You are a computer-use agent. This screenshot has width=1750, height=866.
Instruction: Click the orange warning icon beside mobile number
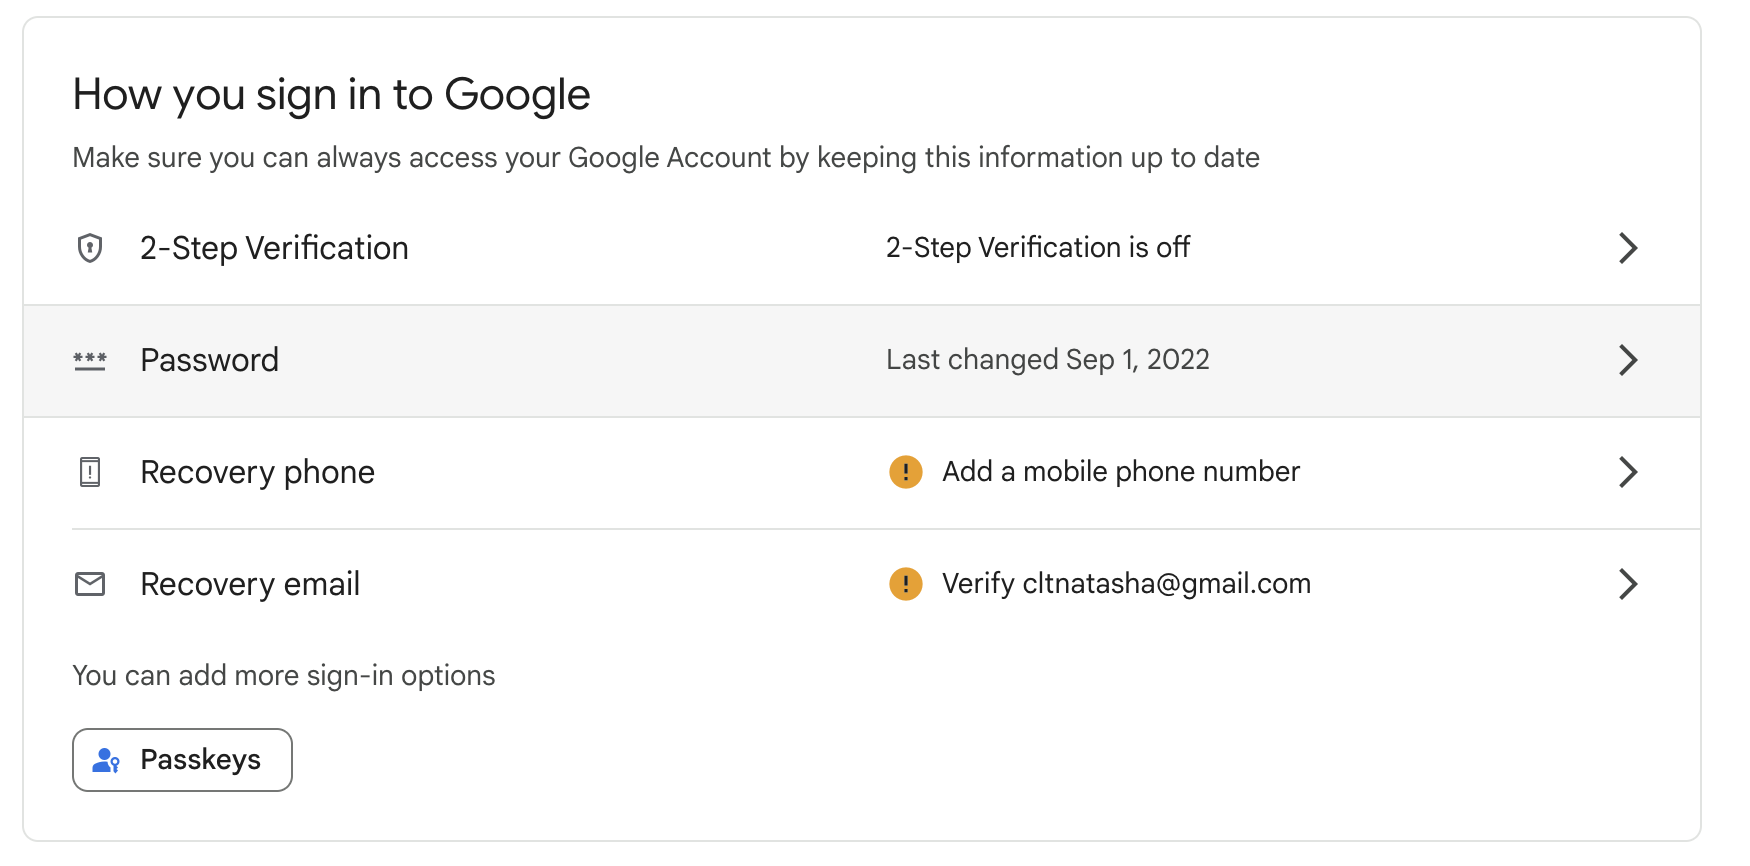(906, 472)
